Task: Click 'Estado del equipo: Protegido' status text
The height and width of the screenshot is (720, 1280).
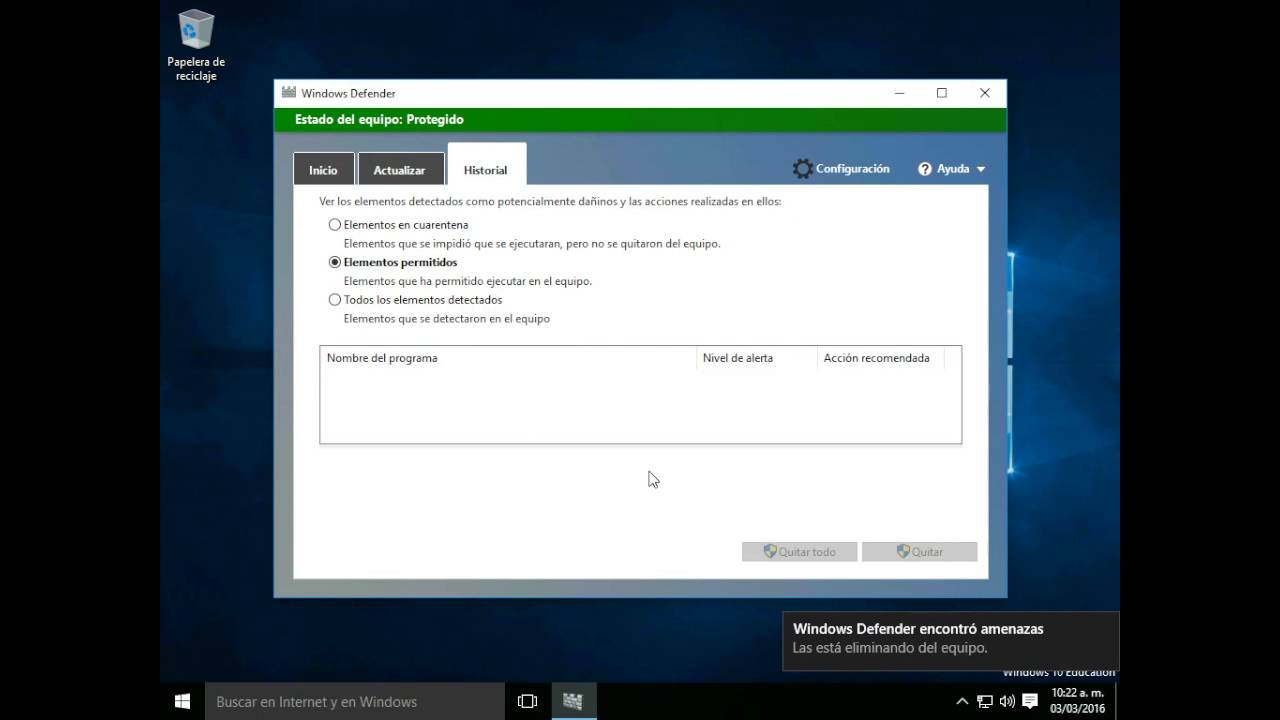Action: point(379,119)
